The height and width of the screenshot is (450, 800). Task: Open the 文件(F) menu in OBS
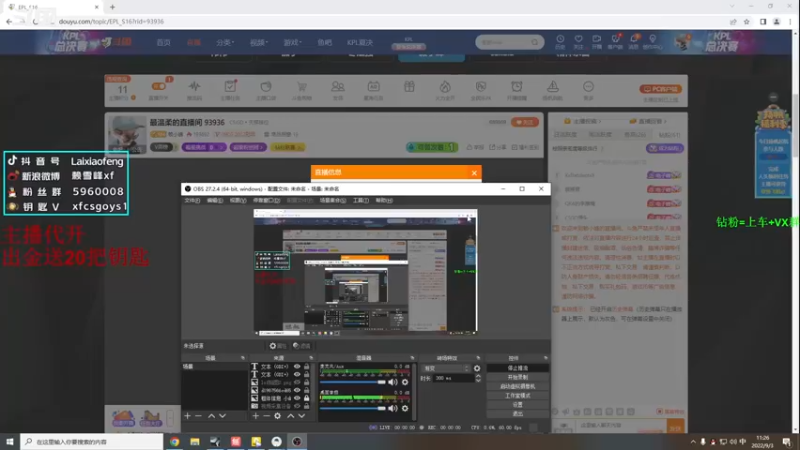pyautogui.click(x=192, y=201)
